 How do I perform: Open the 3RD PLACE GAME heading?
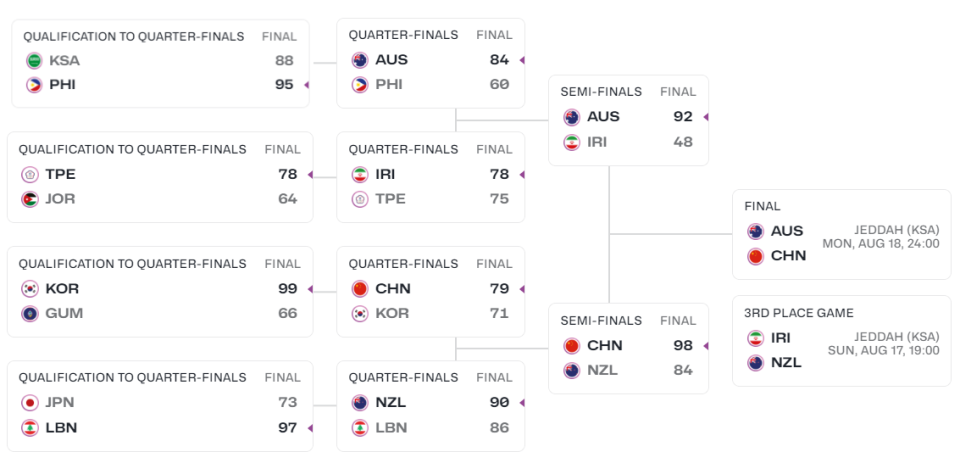[799, 313]
